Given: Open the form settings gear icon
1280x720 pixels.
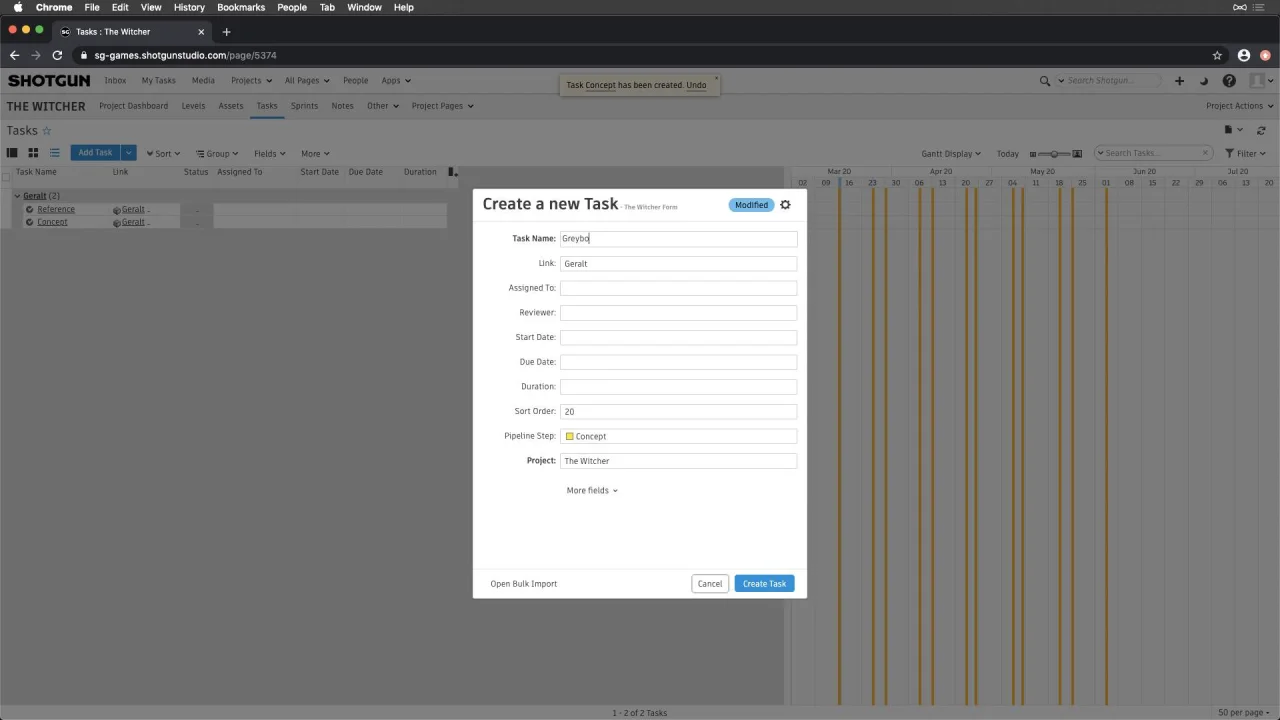Looking at the screenshot, I should coord(785,205).
